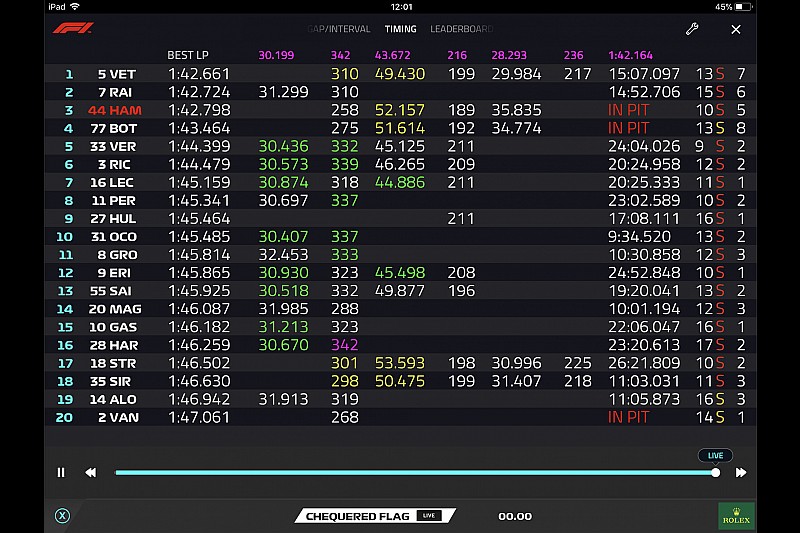The height and width of the screenshot is (533, 800).
Task: Tap the BEST LP column header
Action: [188, 55]
